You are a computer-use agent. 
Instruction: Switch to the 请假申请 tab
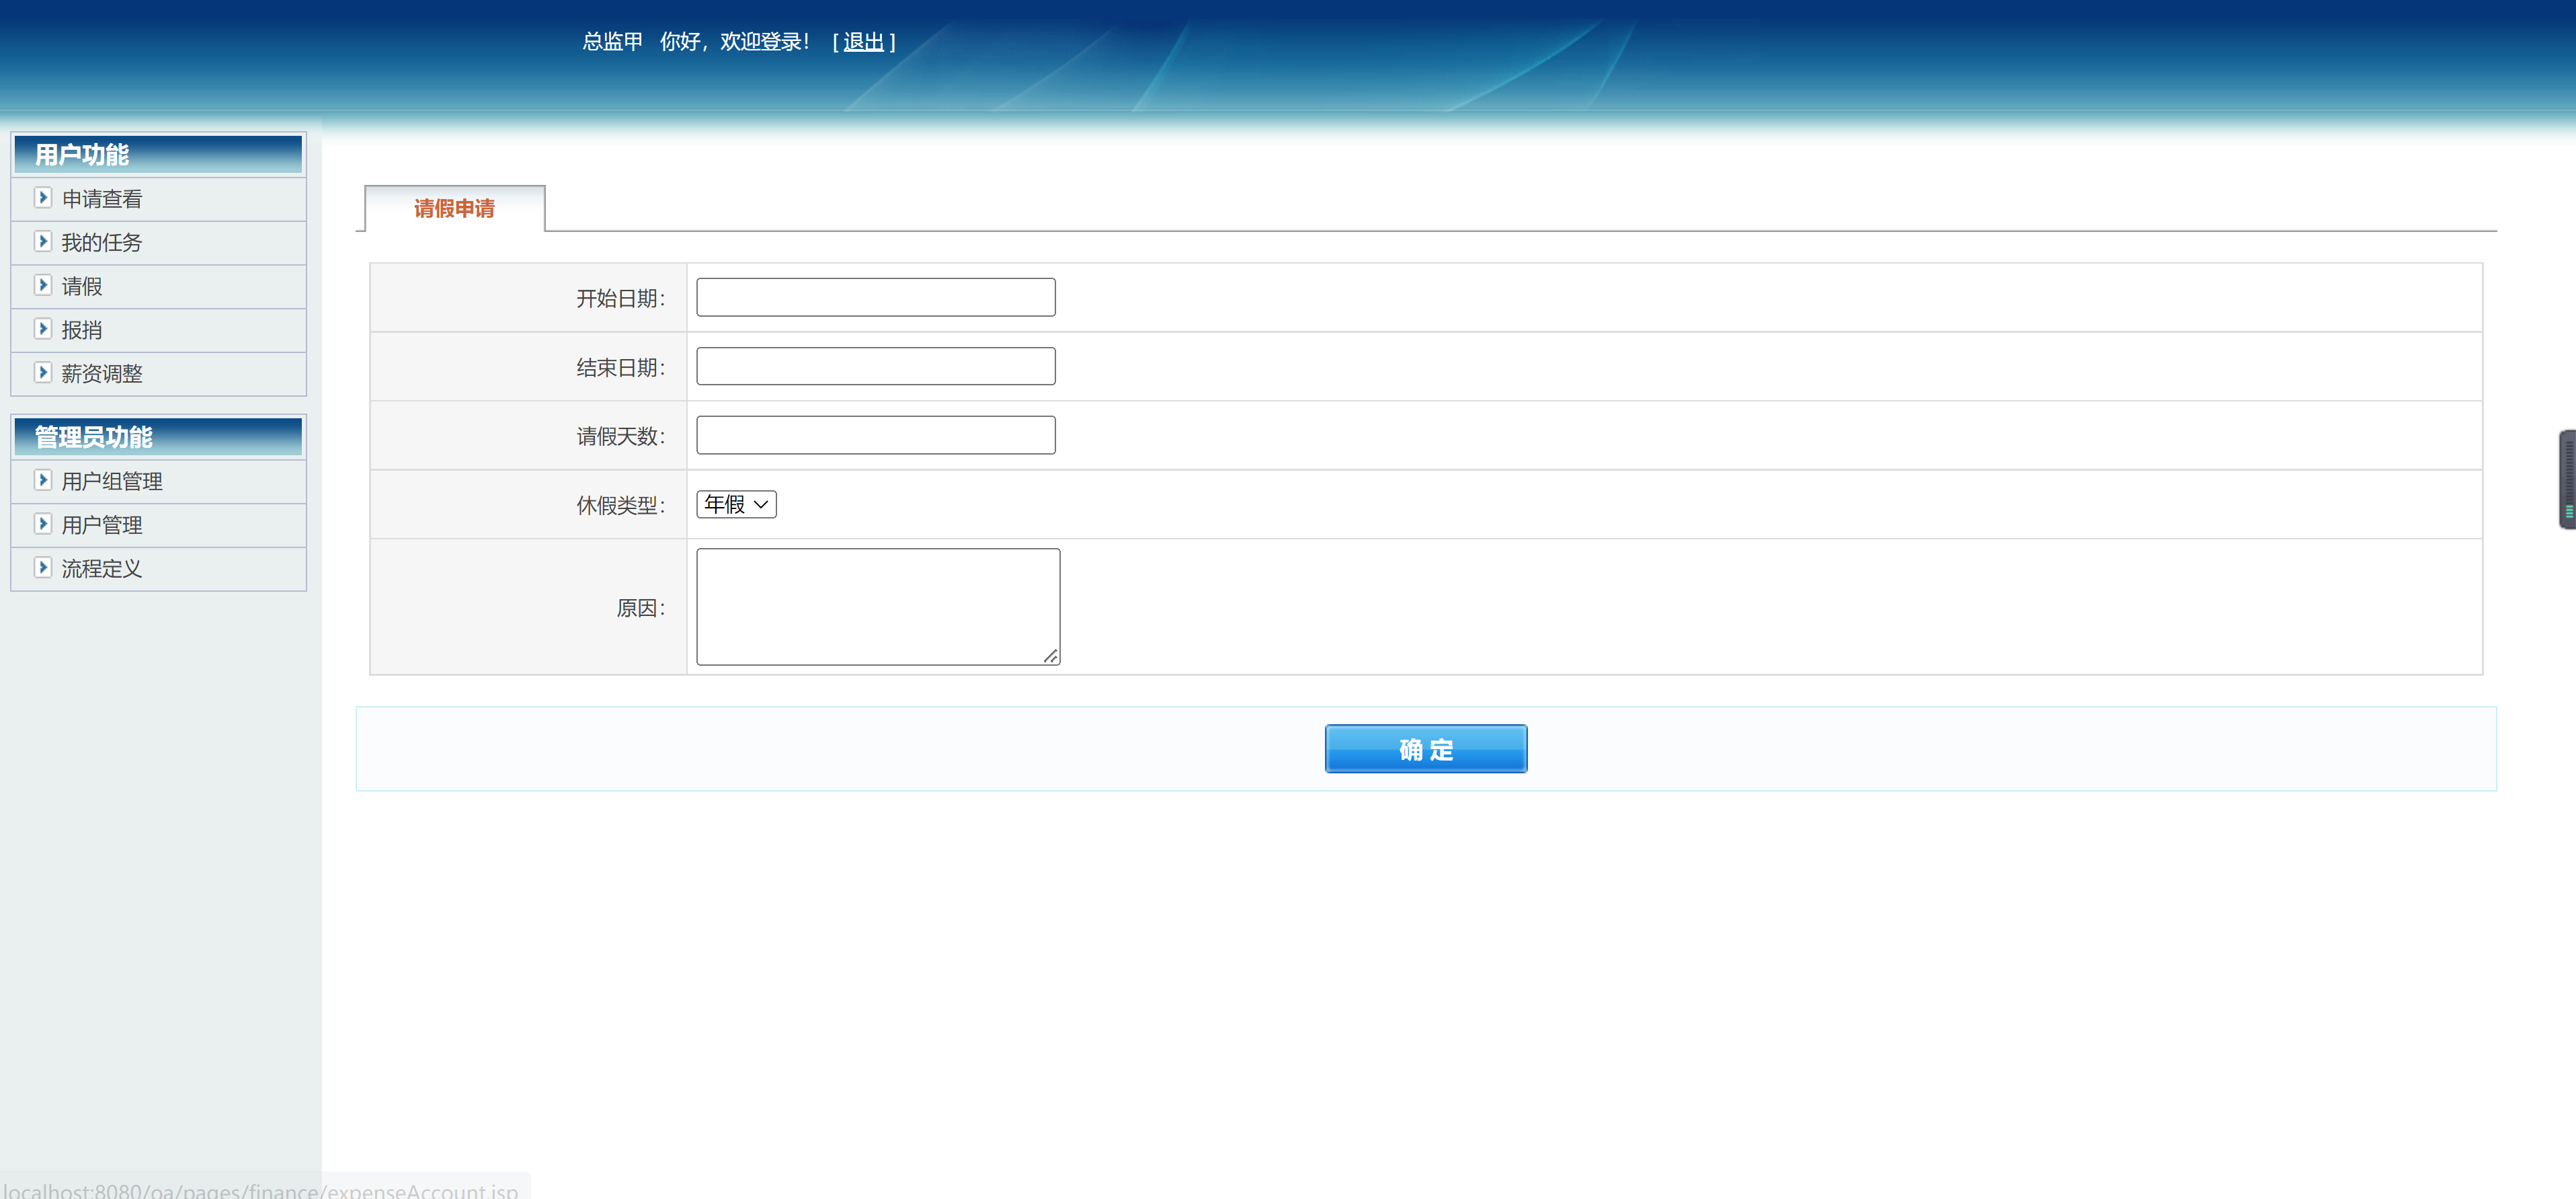tap(455, 208)
